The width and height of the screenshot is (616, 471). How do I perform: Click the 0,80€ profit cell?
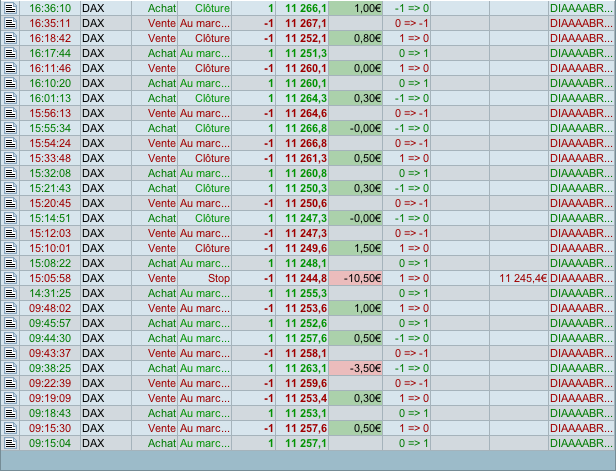(x=356, y=38)
